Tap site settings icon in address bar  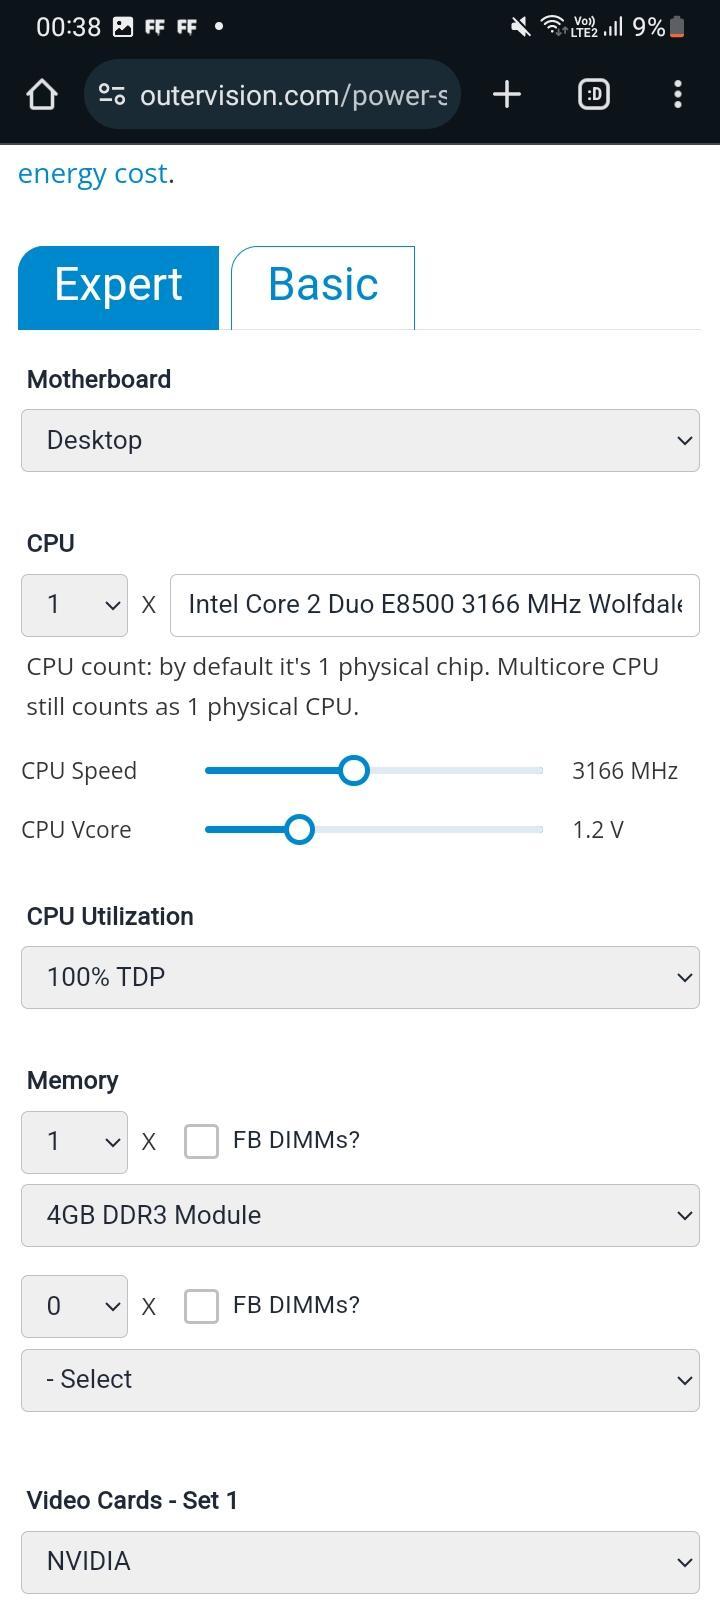(112, 95)
